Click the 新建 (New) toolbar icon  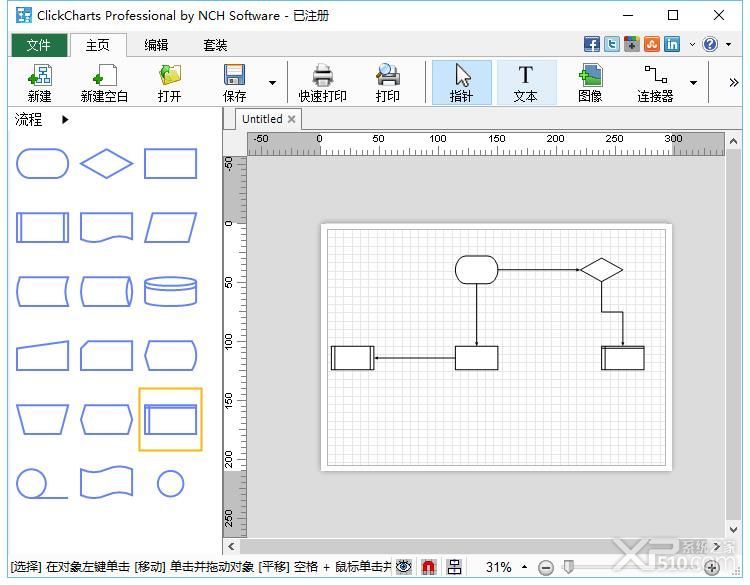coord(39,83)
